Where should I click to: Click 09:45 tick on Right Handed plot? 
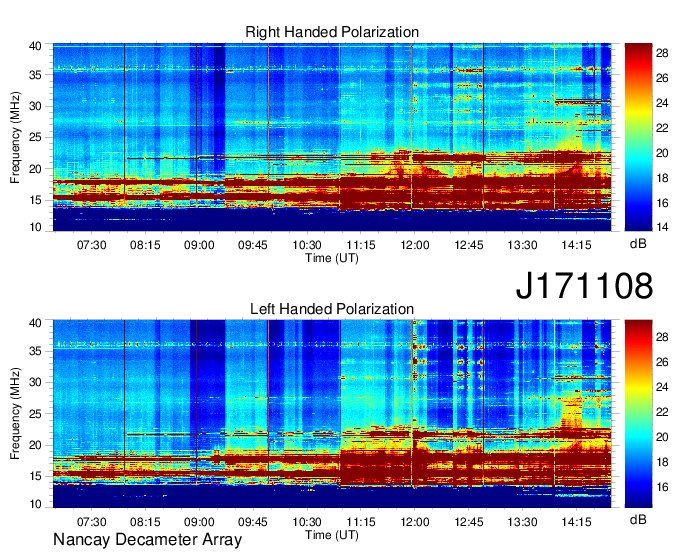click(253, 245)
